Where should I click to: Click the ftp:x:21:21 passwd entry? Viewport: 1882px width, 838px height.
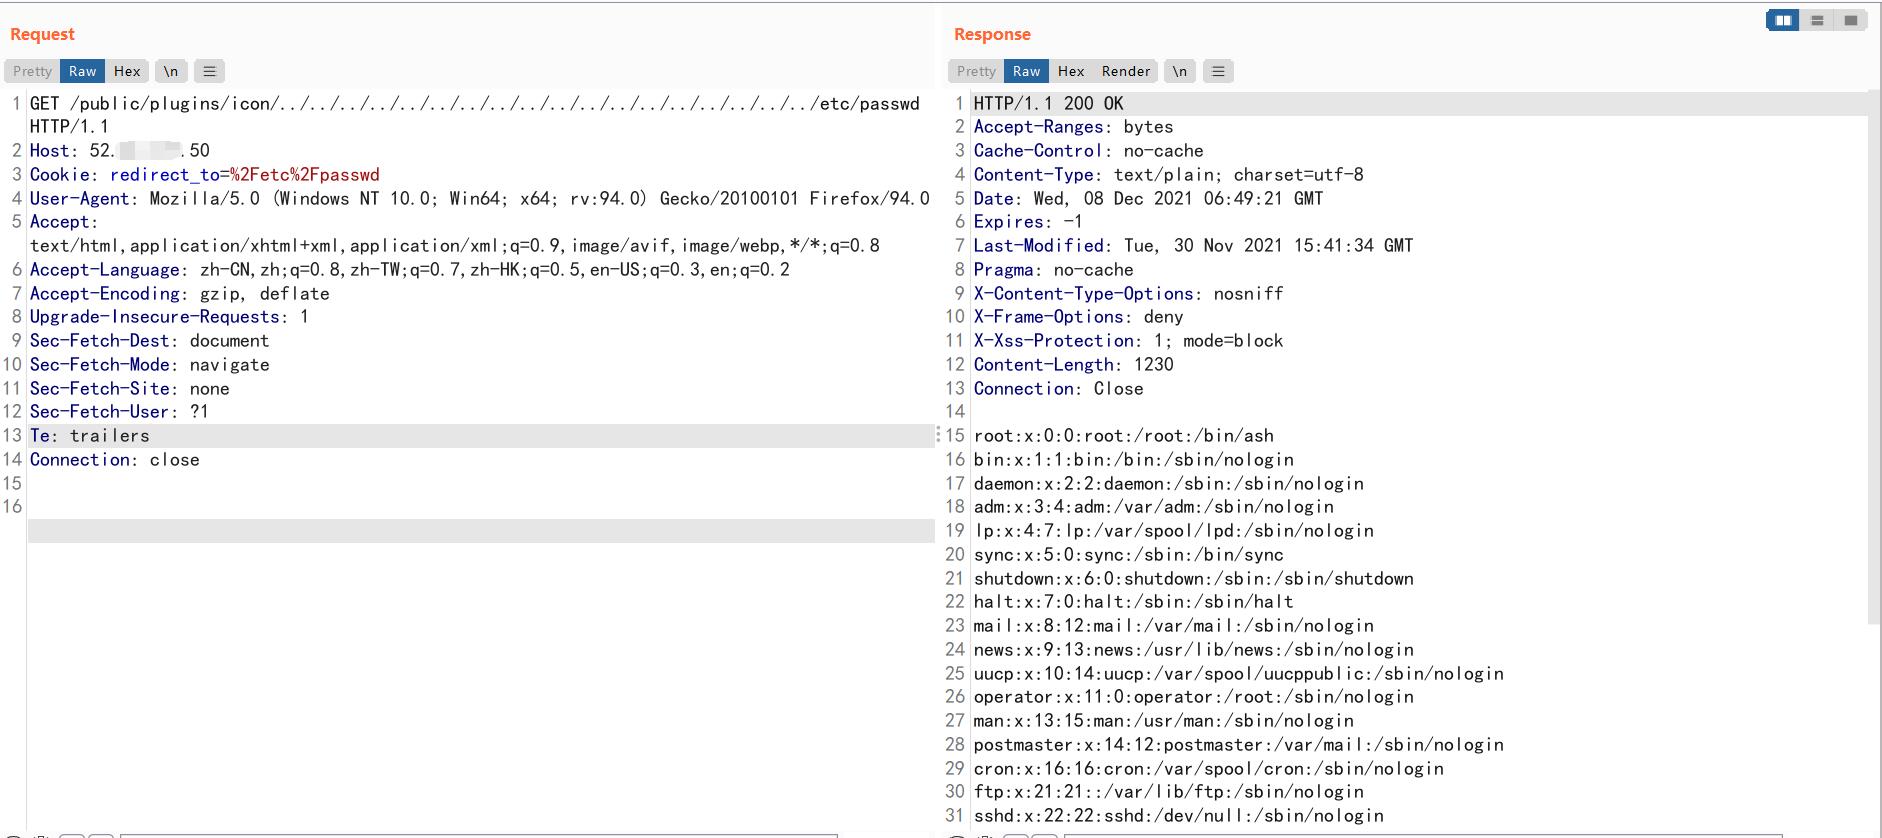click(x=1169, y=792)
